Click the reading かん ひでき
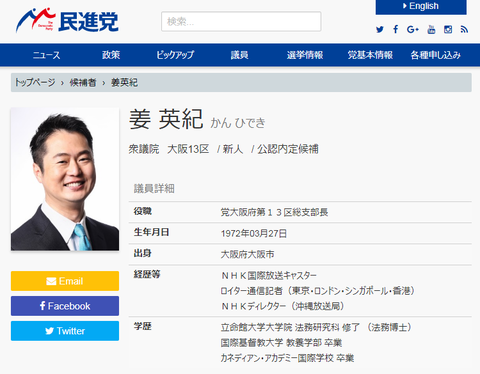 point(238,123)
